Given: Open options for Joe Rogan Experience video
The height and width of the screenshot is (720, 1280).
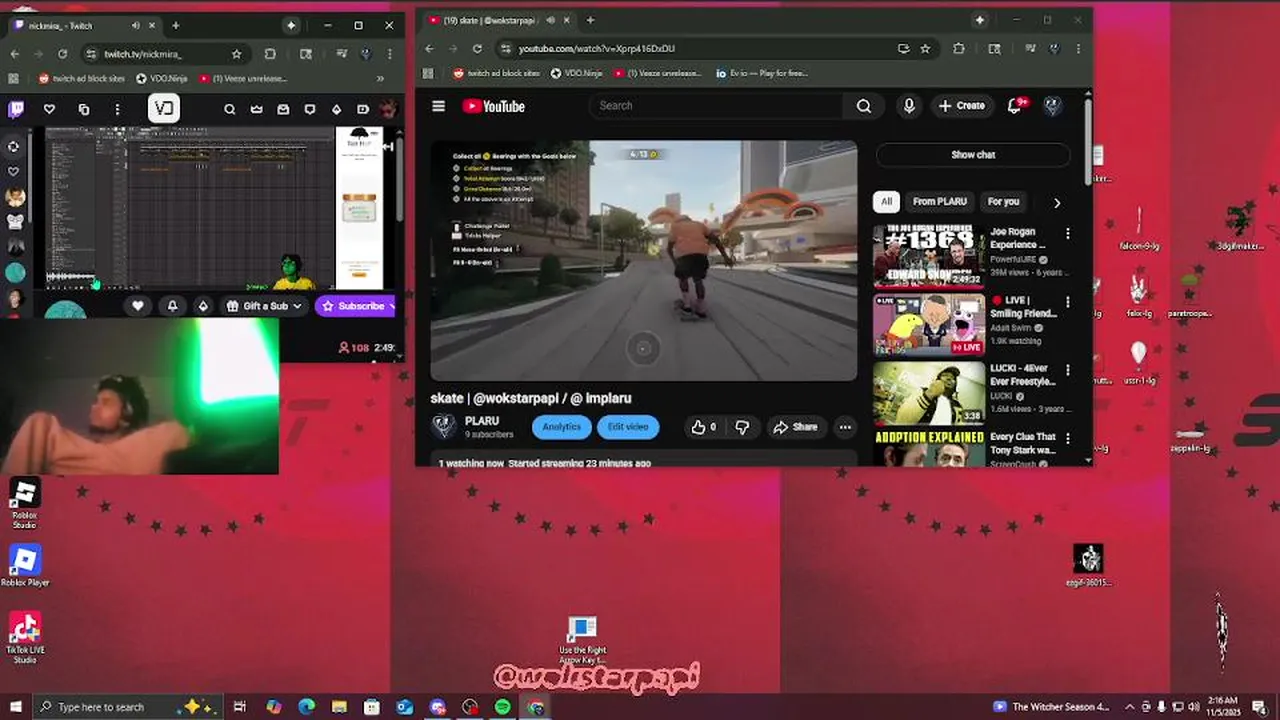Looking at the screenshot, I should pyautogui.click(x=1067, y=234).
